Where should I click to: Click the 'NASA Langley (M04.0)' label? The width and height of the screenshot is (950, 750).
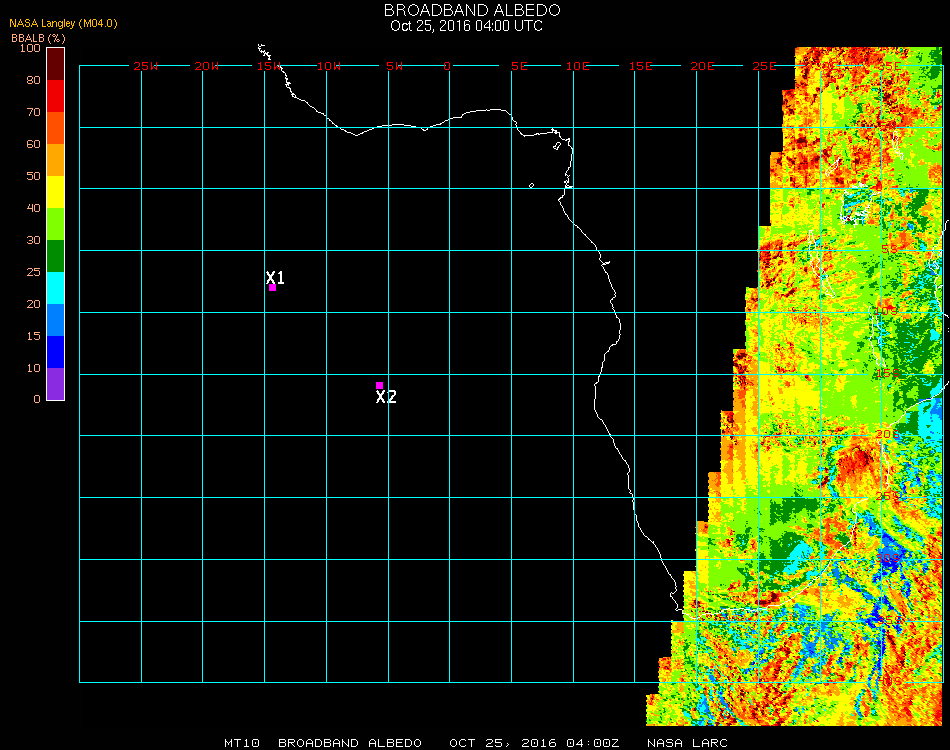[x=63, y=24]
